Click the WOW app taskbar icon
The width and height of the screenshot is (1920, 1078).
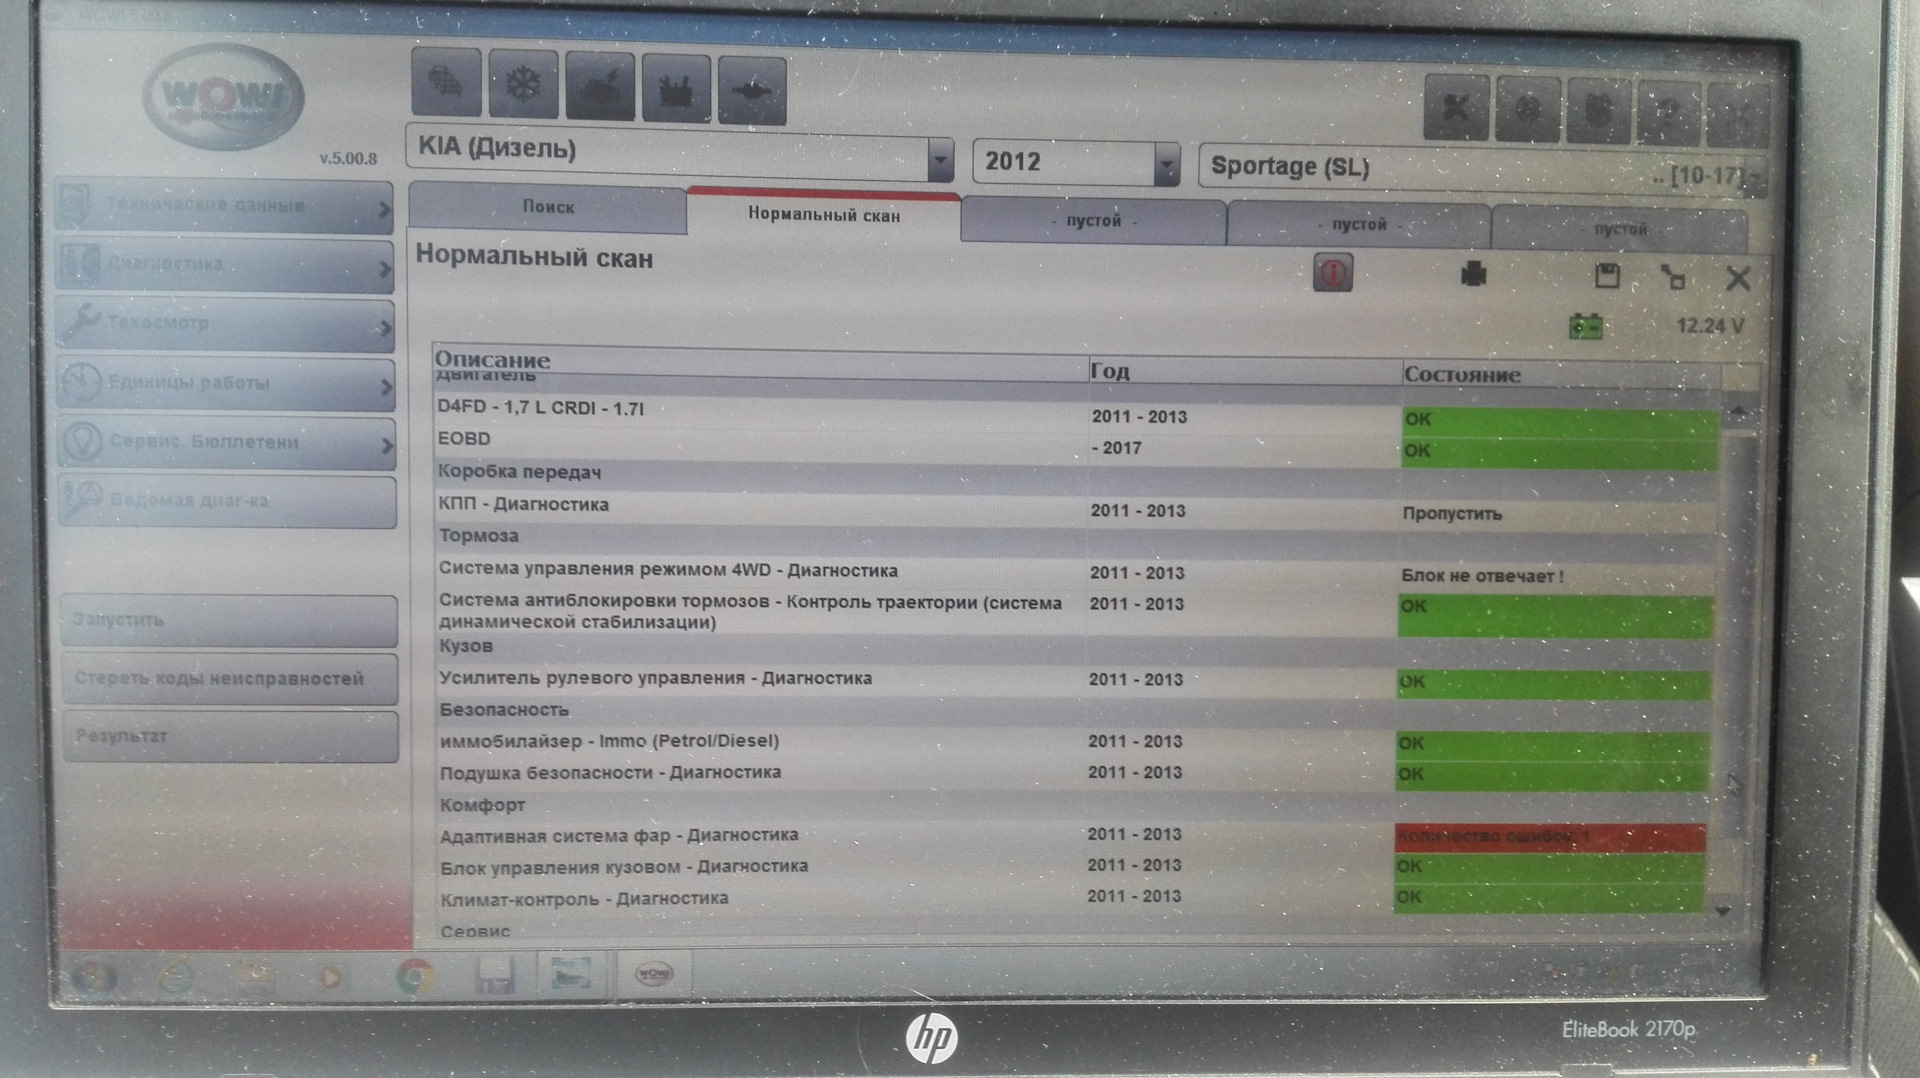click(655, 973)
